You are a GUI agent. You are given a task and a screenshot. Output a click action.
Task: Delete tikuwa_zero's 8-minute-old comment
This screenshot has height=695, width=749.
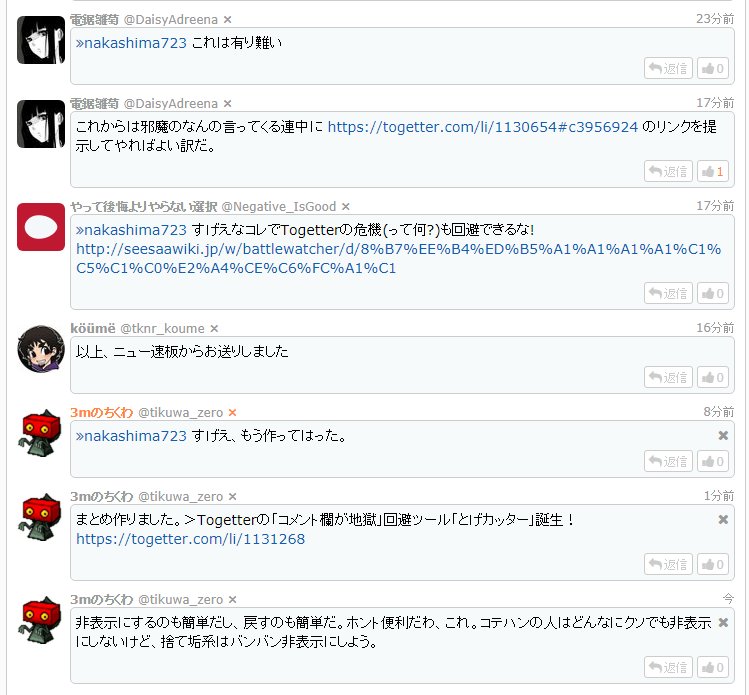[x=723, y=436]
